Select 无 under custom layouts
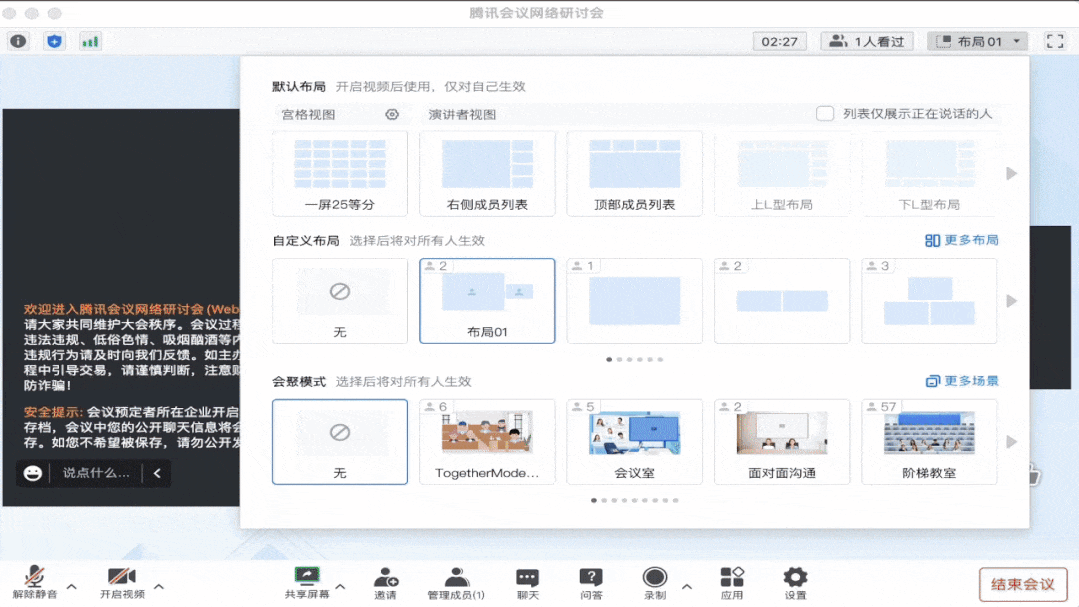 (x=340, y=301)
